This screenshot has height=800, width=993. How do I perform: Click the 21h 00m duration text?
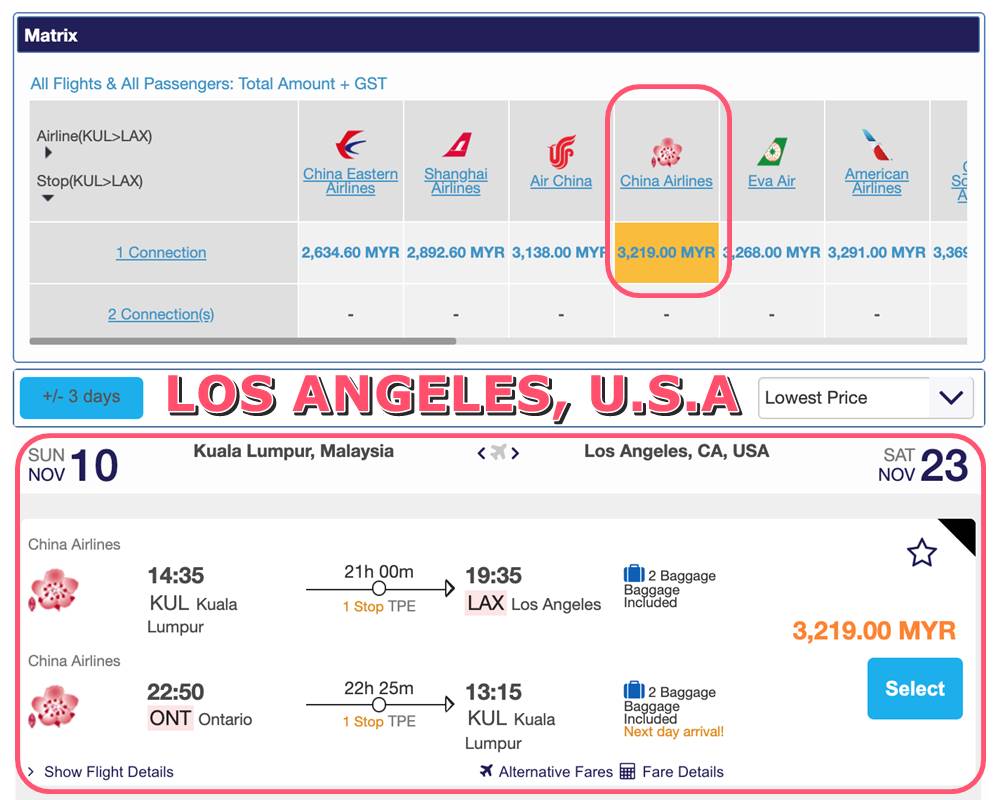379,572
